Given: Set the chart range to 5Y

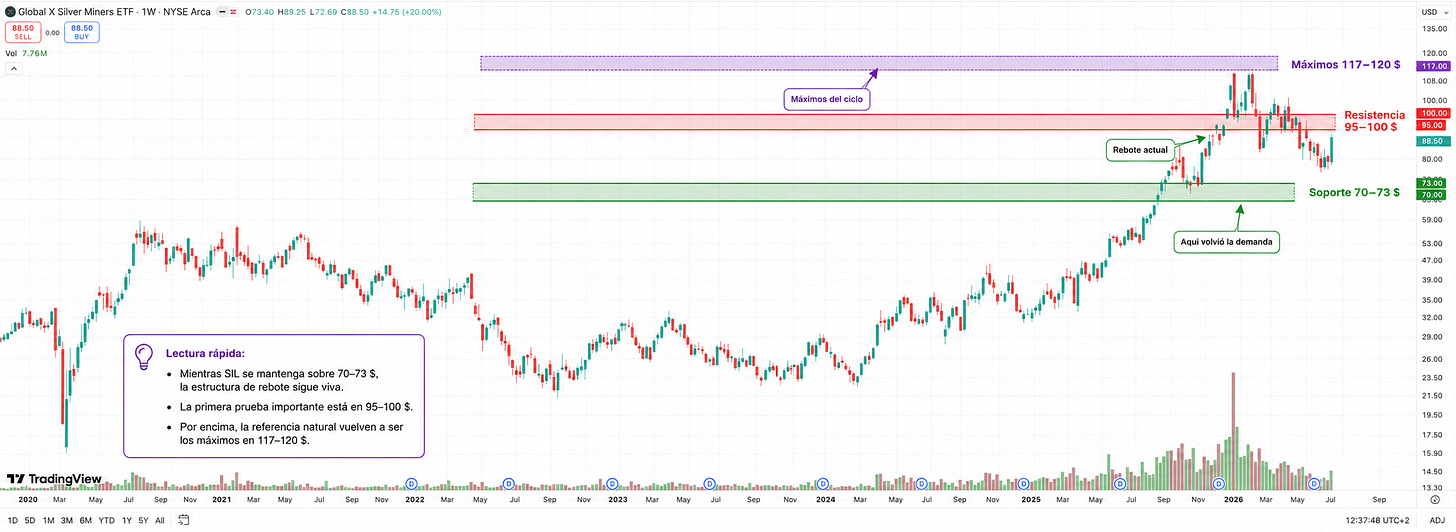Looking at the screenshot, I should tap(144, 520).
